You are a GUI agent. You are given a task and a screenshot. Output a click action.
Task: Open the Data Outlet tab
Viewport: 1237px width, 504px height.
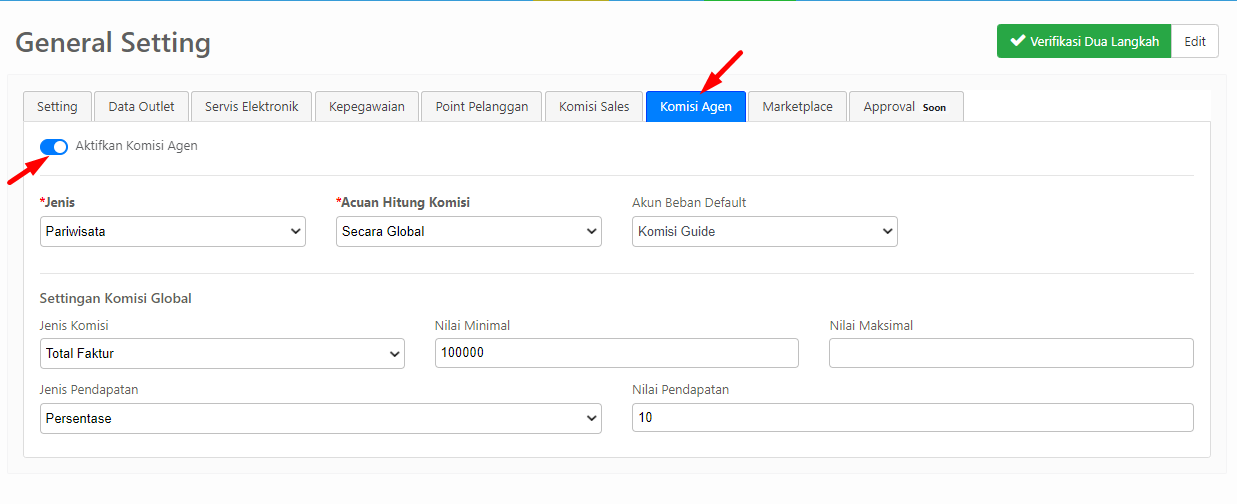pyautogui.click(x=141, y=106)
